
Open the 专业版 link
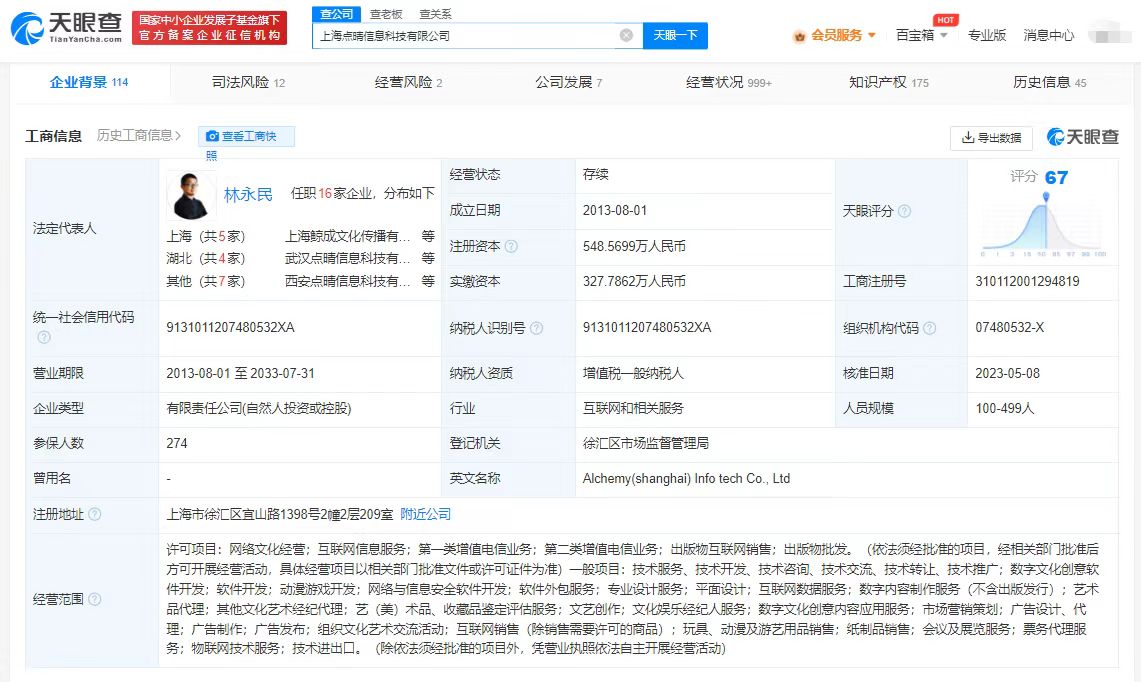tap(987, 35)
